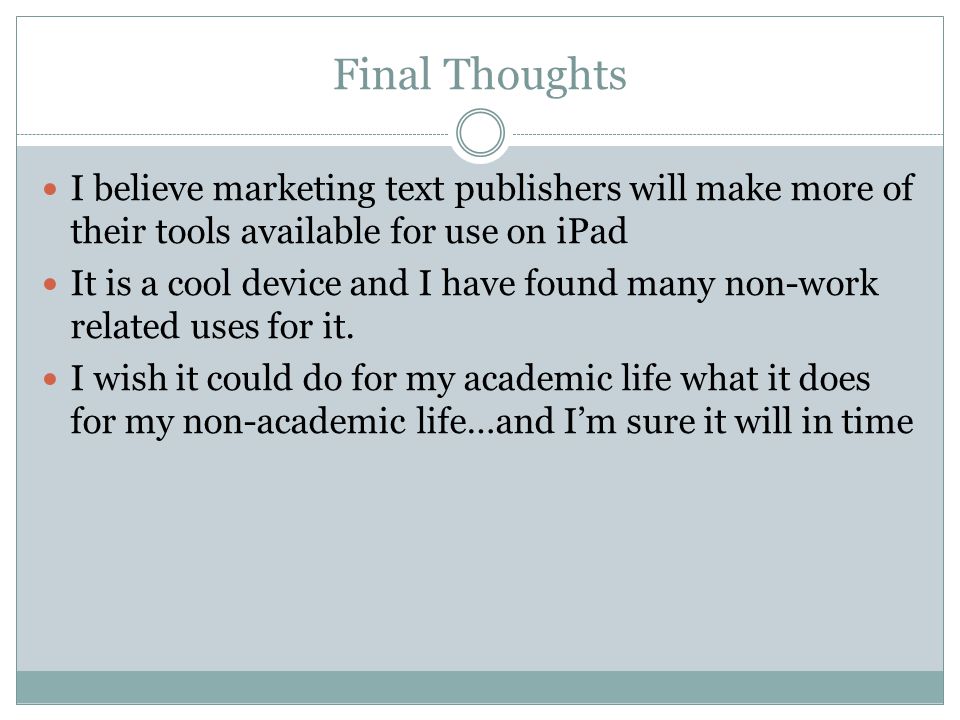This screenshot has width=960, height=720.
Task: Click the dashed divider line left of circle
Action: (x=233, y=134)
